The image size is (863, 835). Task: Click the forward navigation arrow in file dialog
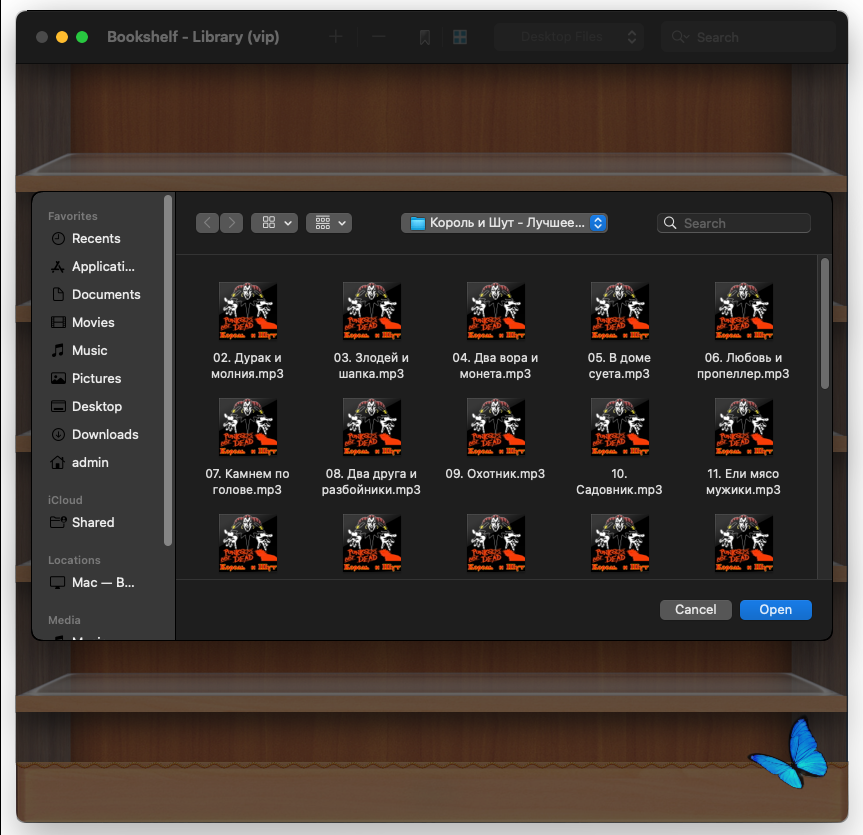click(232, 223)
